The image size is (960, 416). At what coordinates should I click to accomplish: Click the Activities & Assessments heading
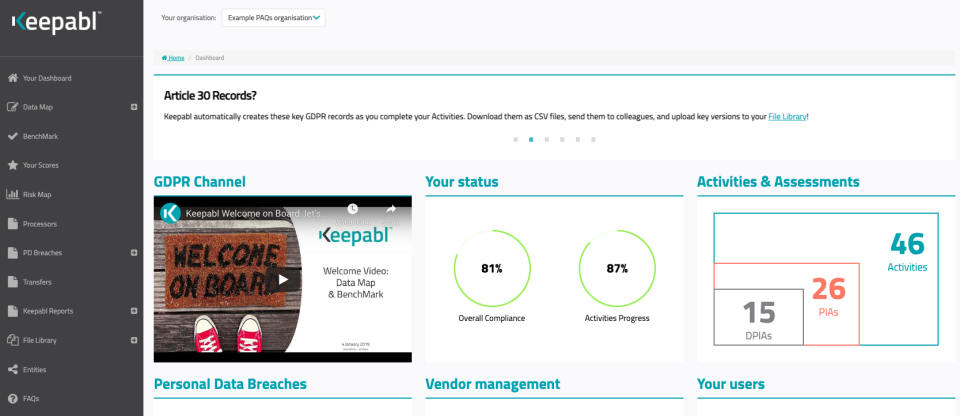[x=778, y=182]
